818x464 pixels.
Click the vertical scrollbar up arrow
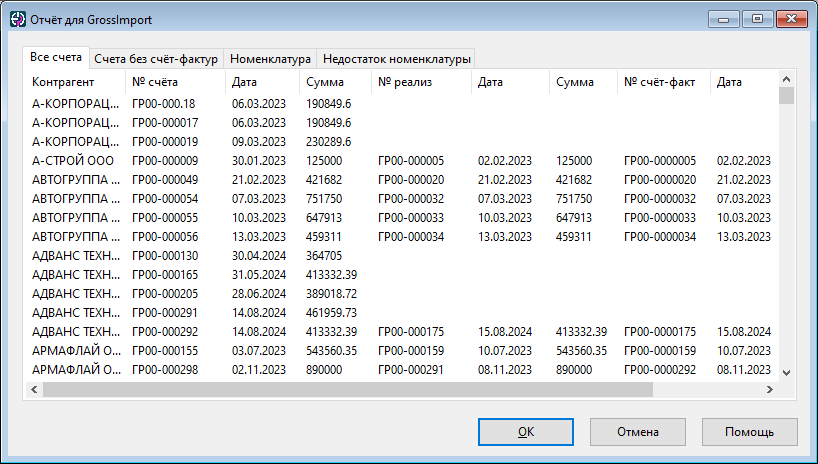[x=787, y=79]
